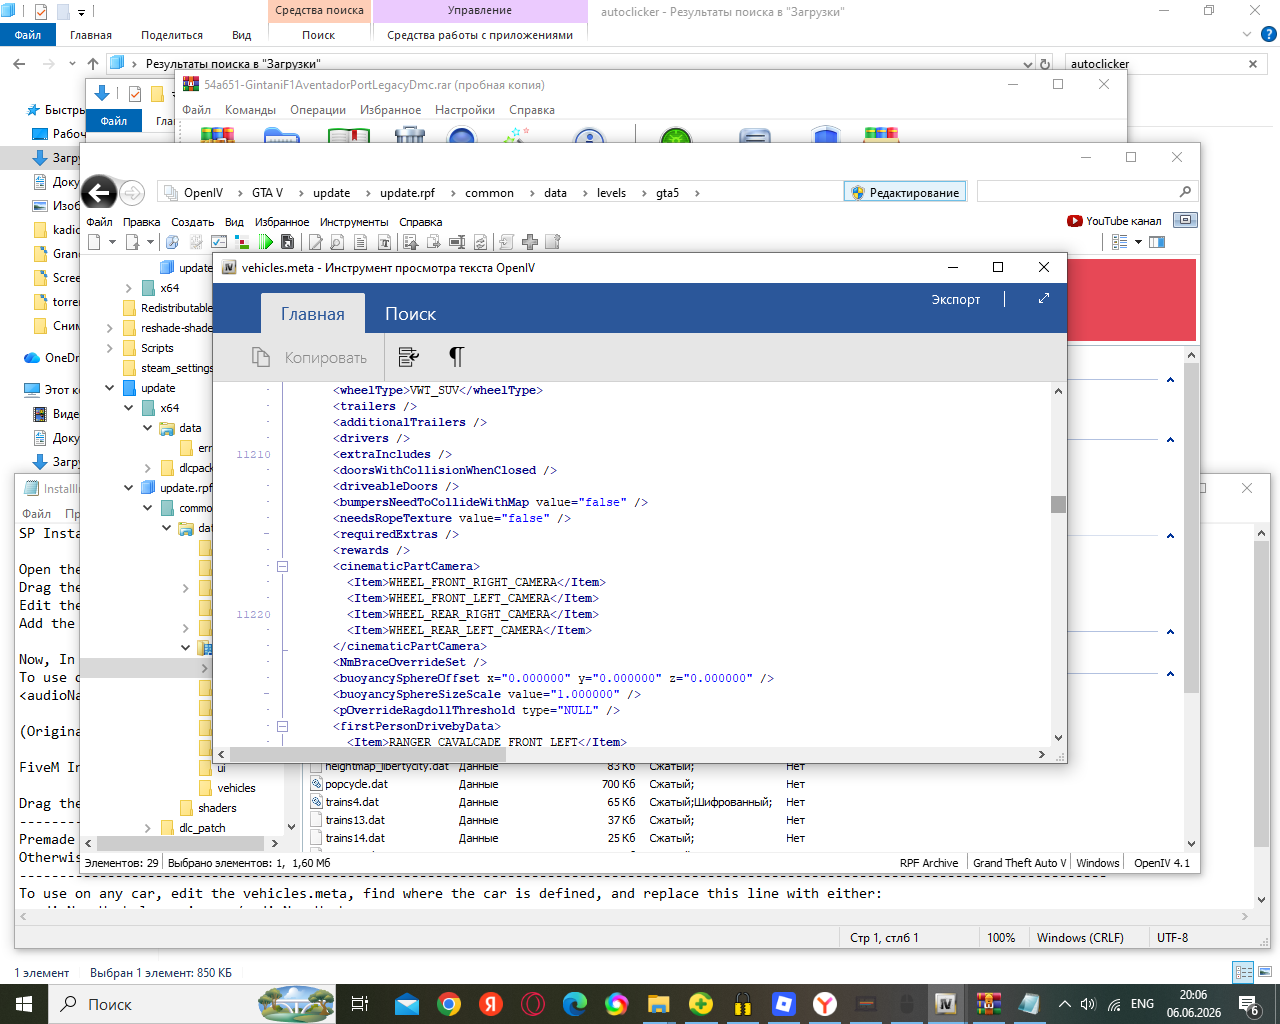The width and height of the screenshot is (1280, 1024).
Task: Open the Средства работы с приложениями tab
Action: pyautogui.click(x=480, y=35)
